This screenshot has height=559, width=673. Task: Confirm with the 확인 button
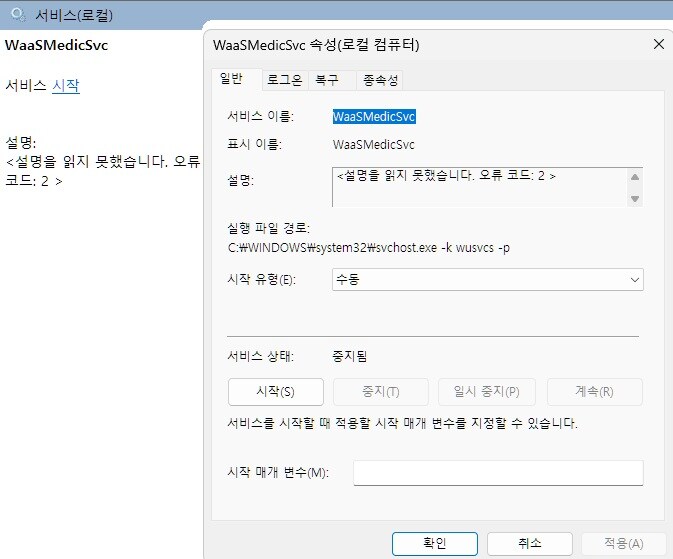[434, 543]
